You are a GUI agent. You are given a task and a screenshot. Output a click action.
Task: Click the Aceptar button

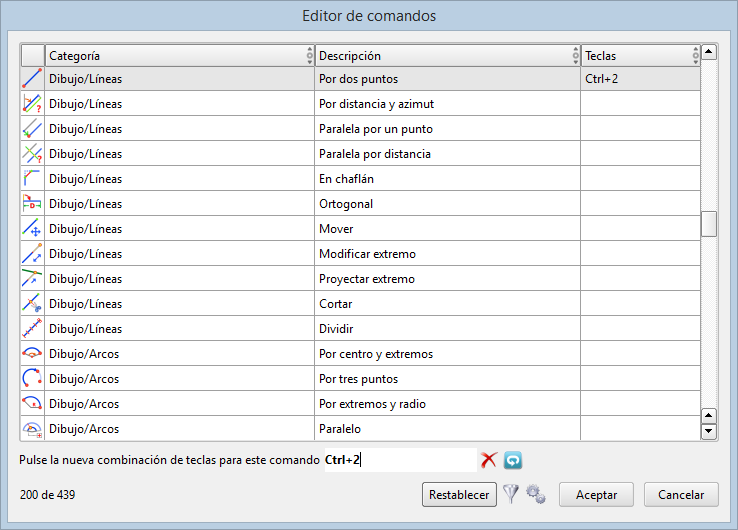(x=596, y=495)
